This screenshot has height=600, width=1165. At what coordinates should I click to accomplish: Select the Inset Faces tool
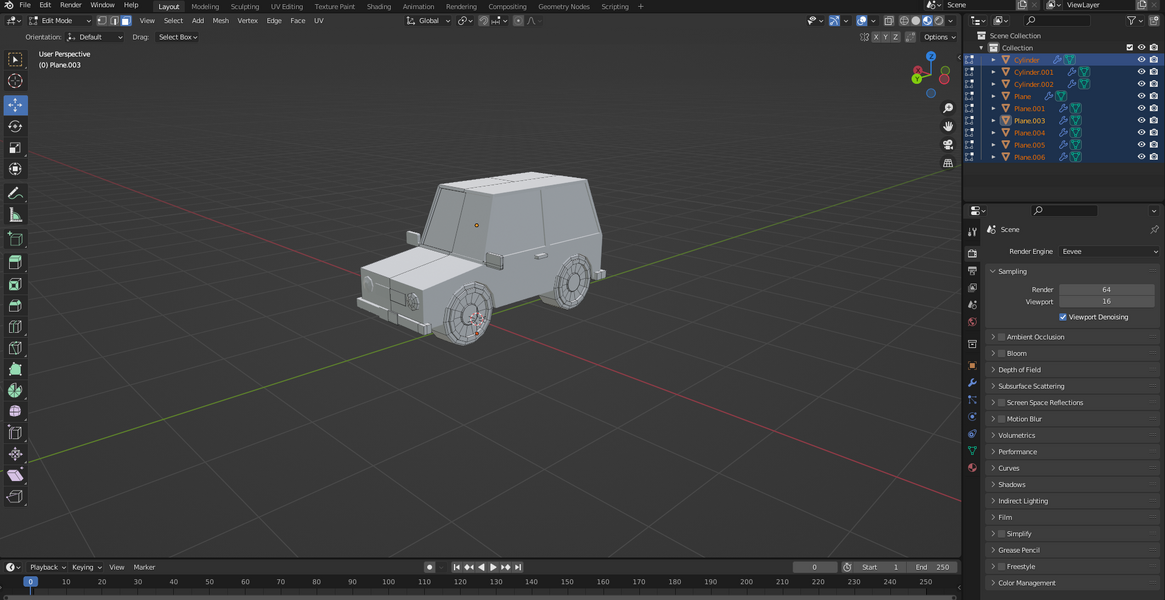15,284
